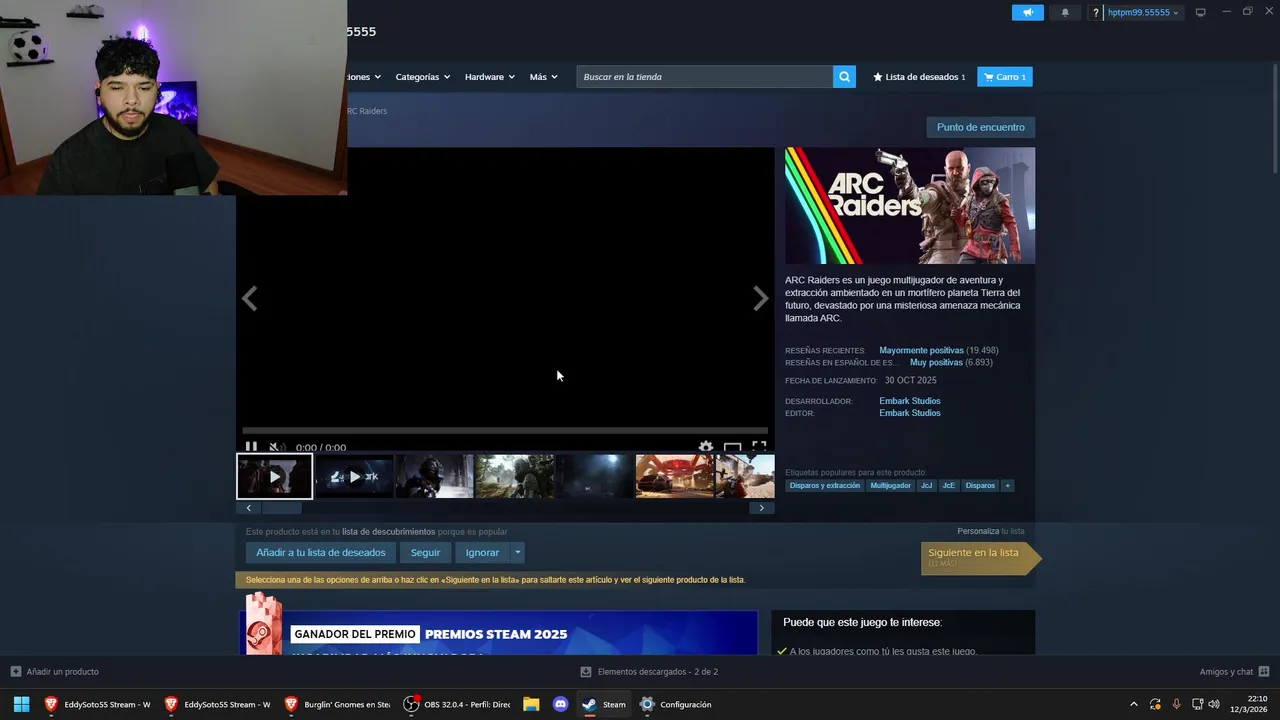Expand the Categorías menu
1280x720 pixels.
[422, 77]
